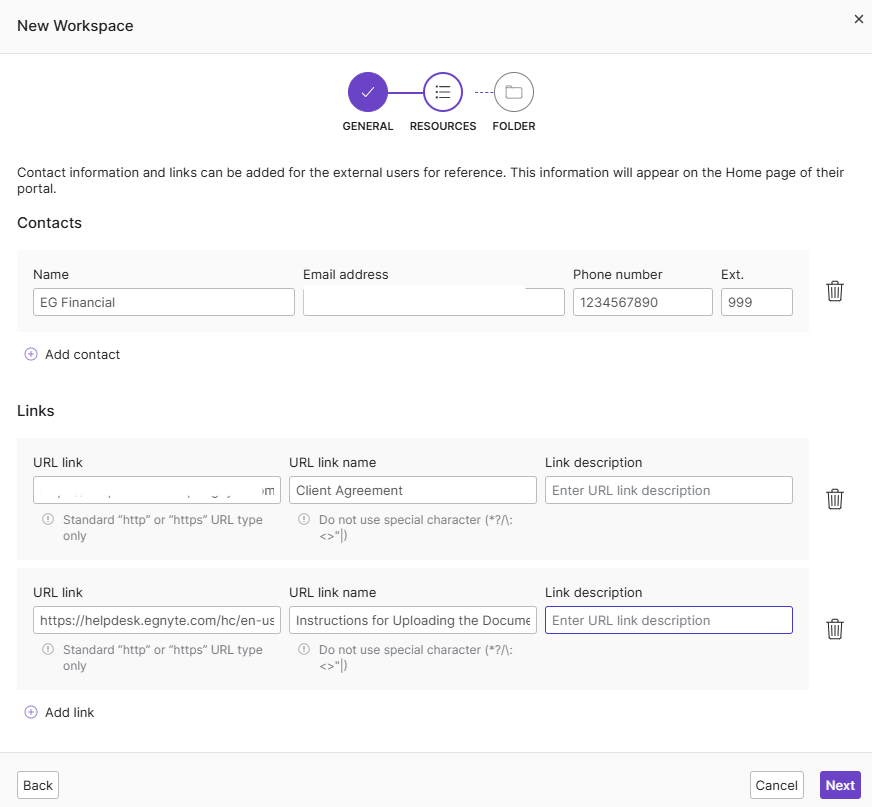Focus Link description field for Client Agreement
The height and width of the screenshot is (807, 872).
[669, 490]
